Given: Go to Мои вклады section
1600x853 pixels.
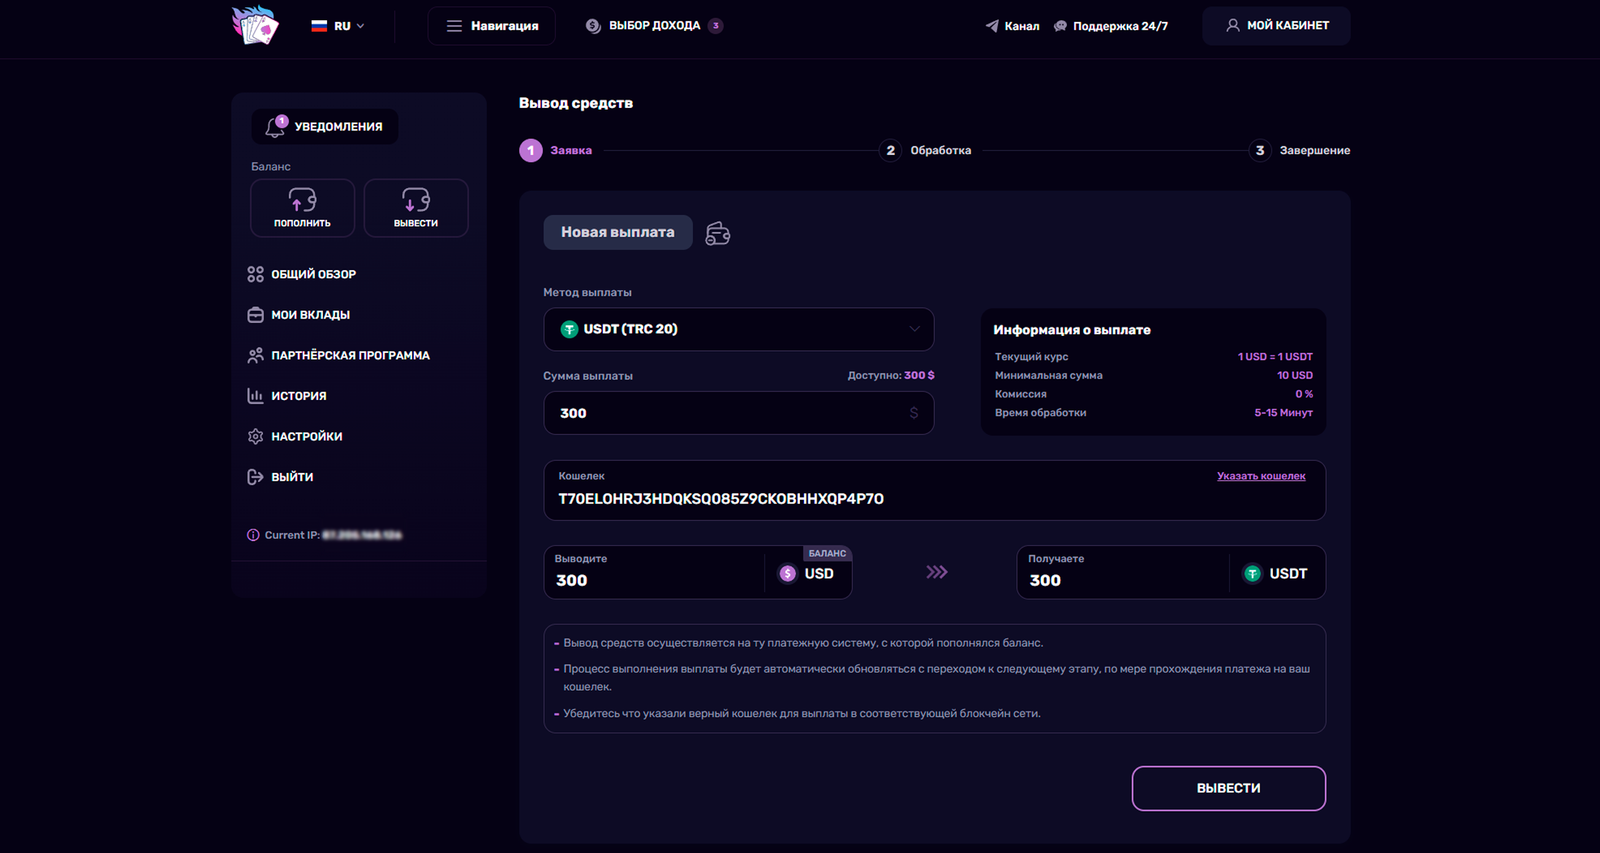Looking at the screenshot, I should tap(310, 315).
